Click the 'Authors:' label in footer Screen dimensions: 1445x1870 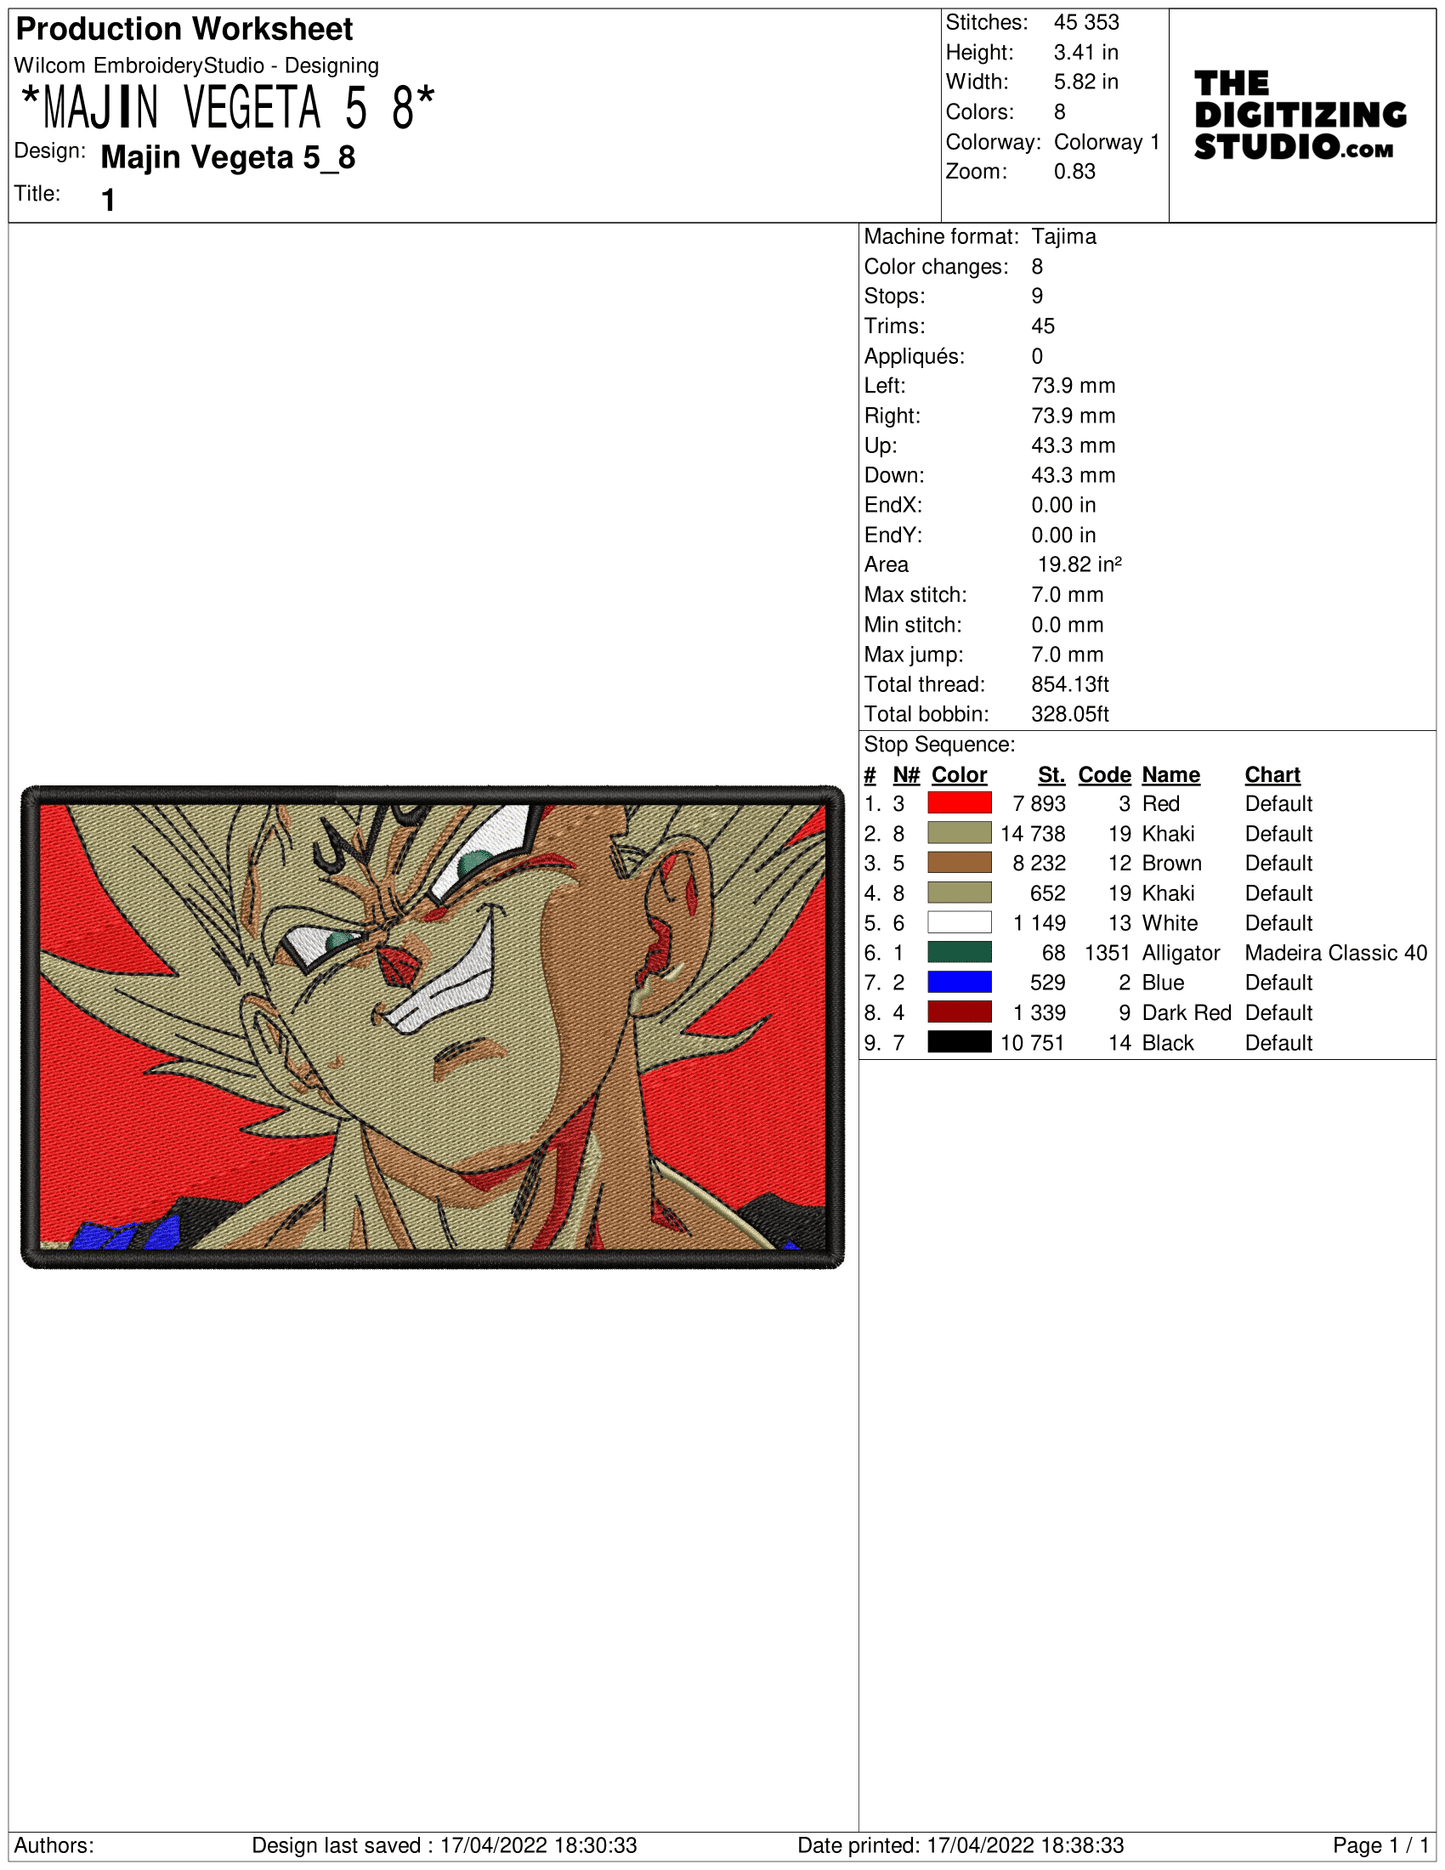click(x=54, y=1845)
